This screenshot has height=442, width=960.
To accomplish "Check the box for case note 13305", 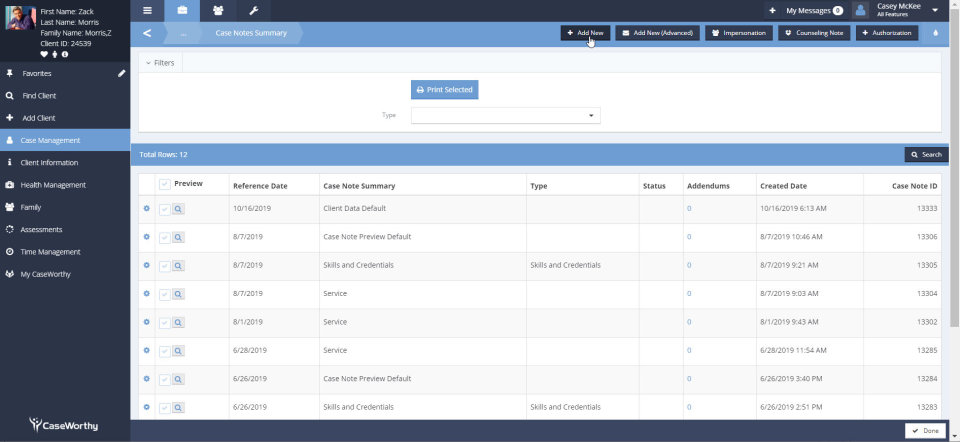I will tap(165, 266).
